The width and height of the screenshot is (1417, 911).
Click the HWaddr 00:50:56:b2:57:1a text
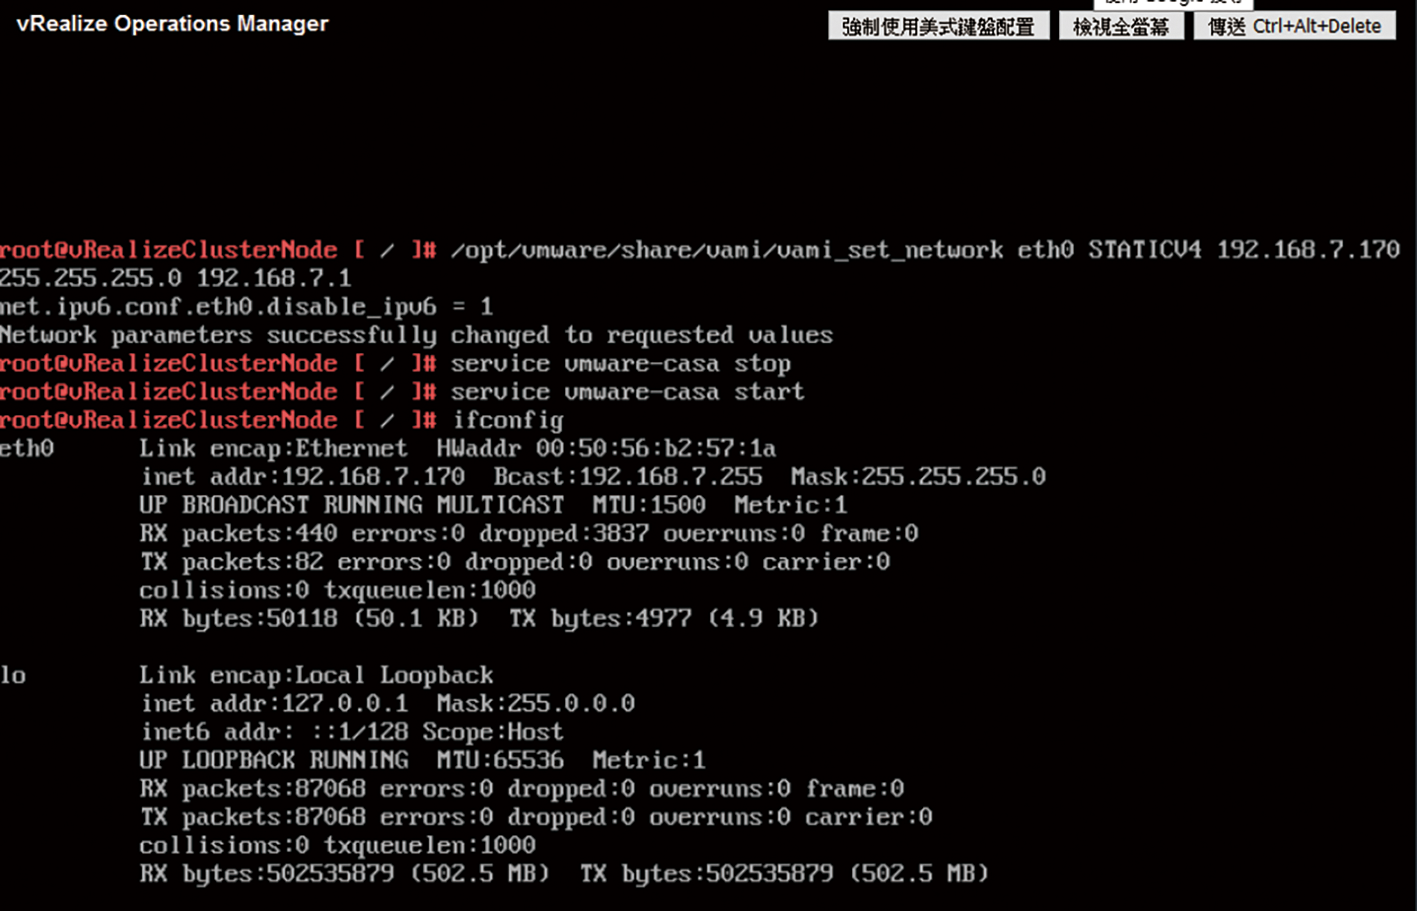(606, 448)
